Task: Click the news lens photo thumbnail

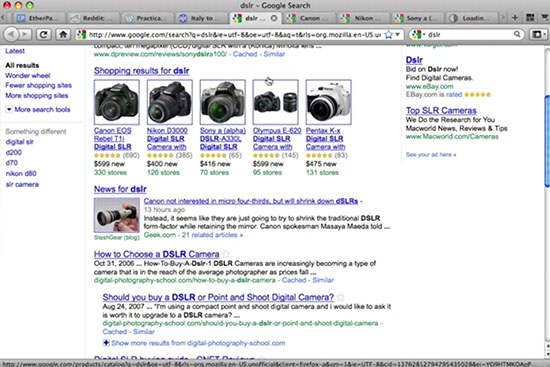Action: point(117,215)
